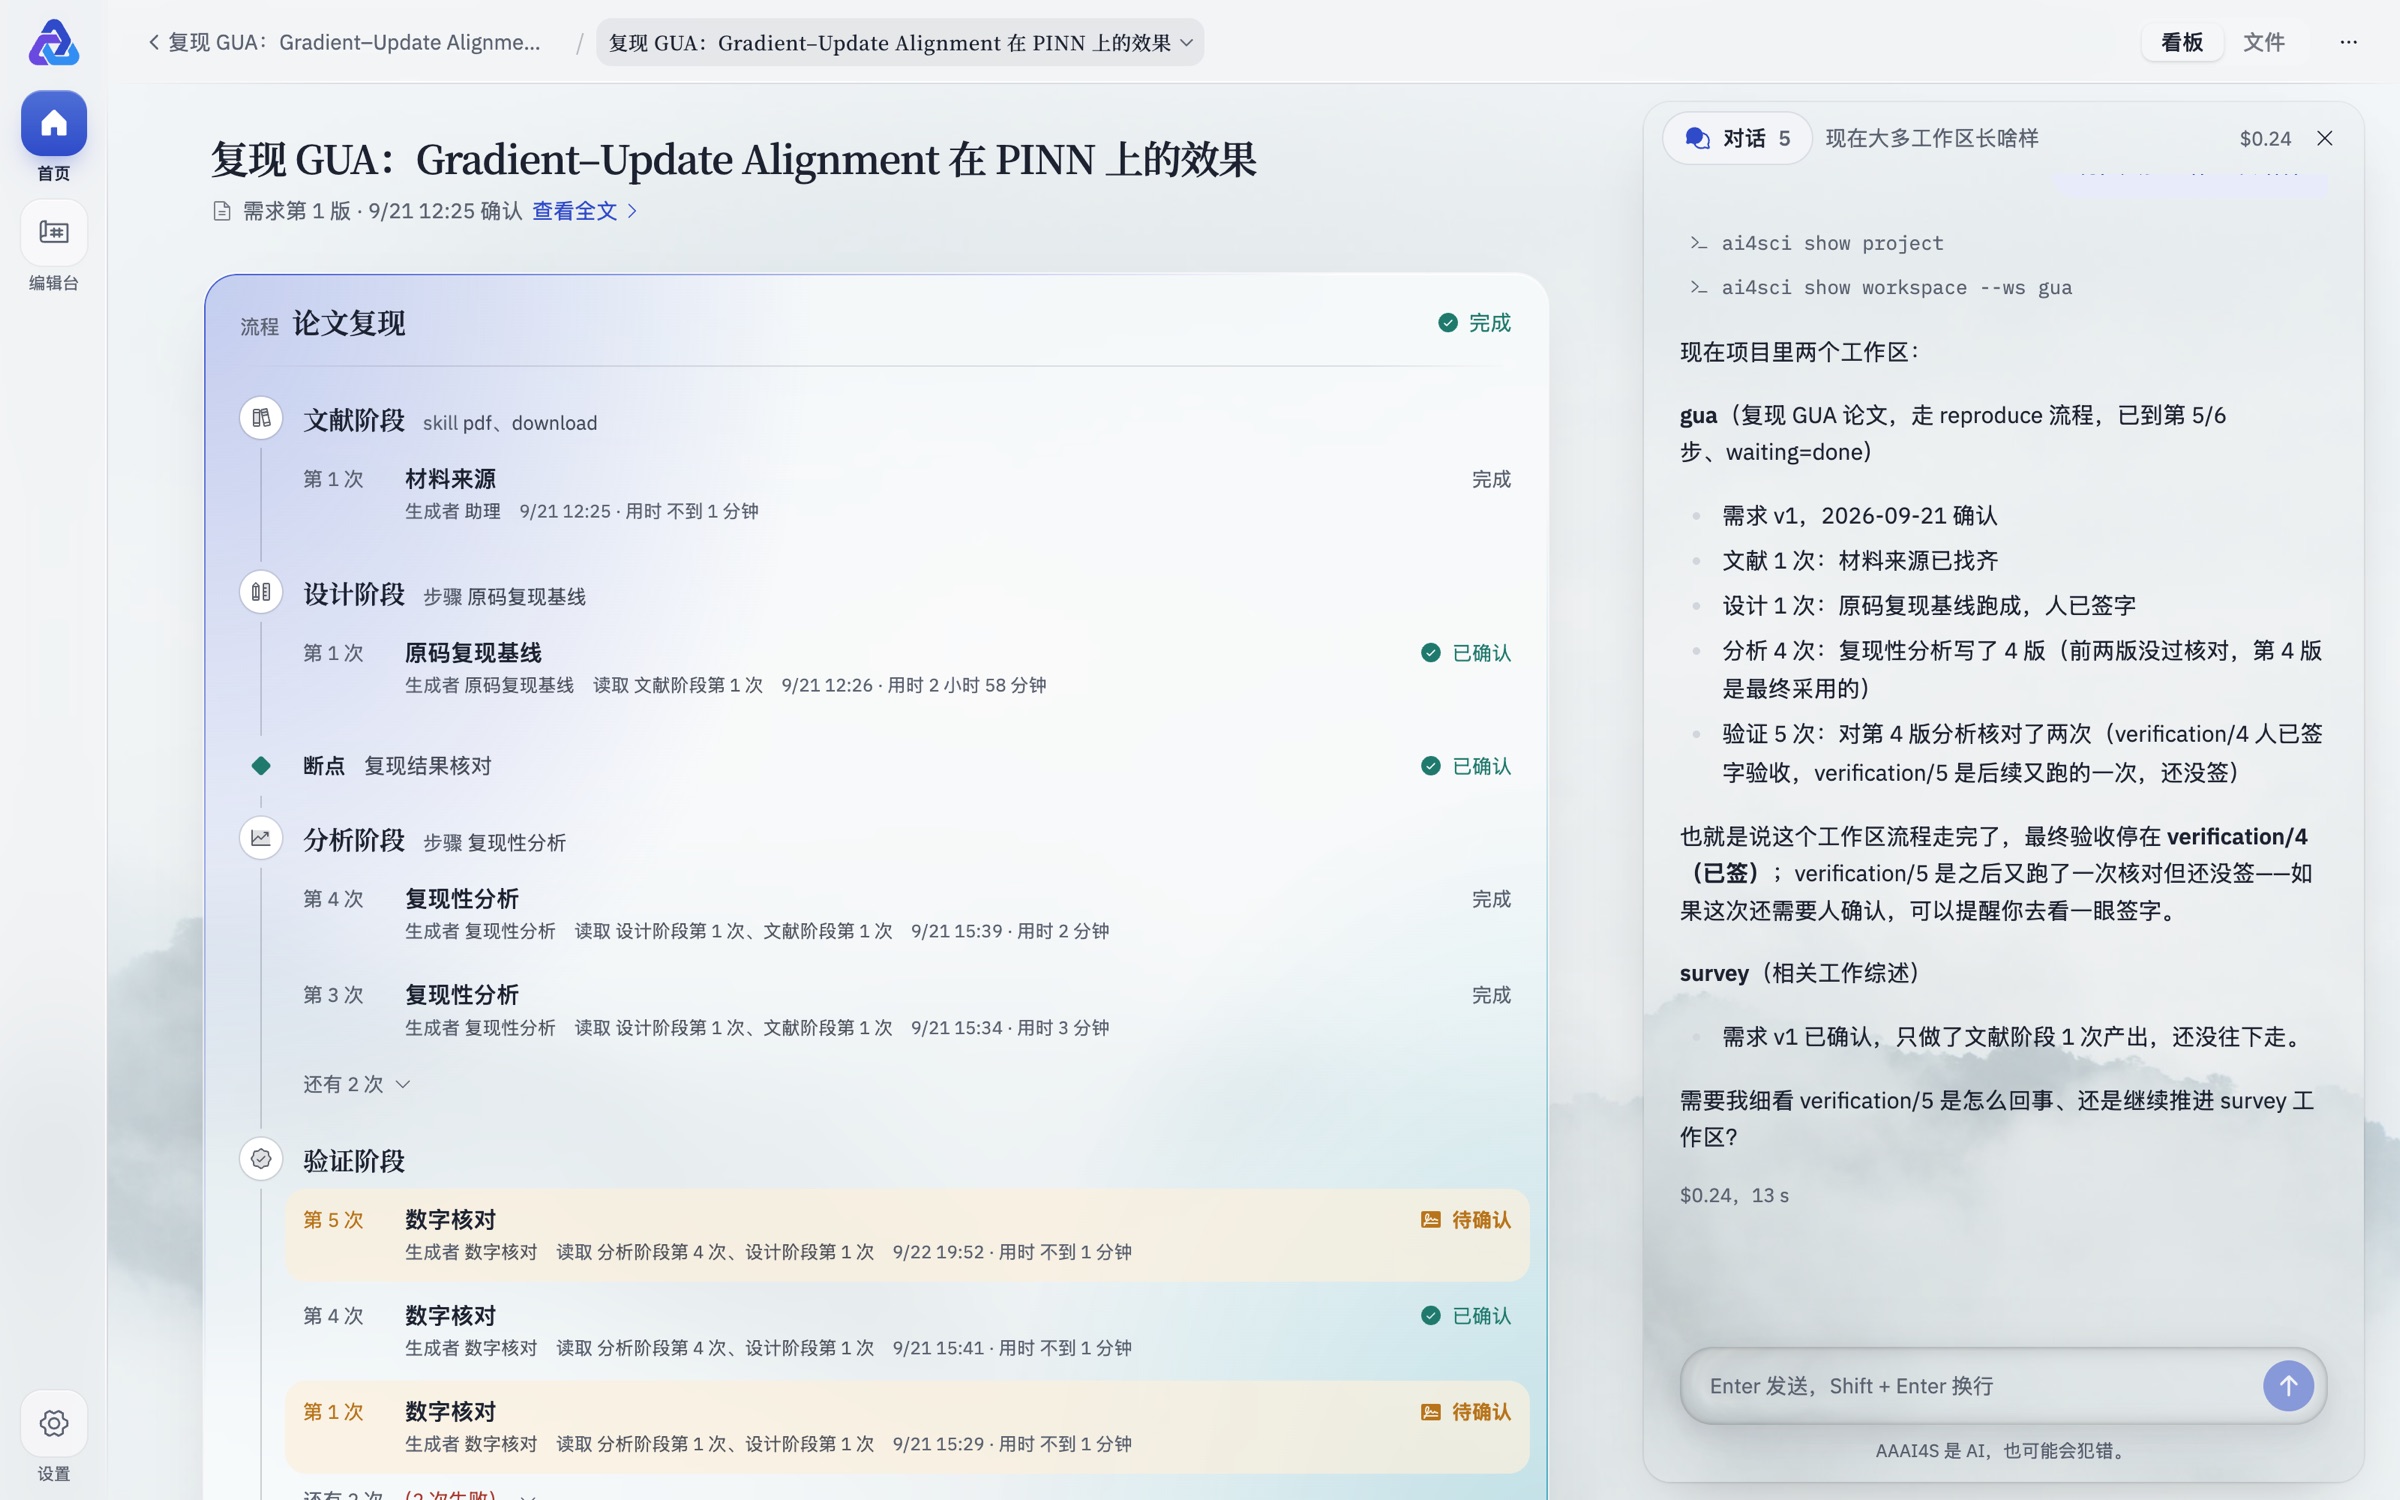This screenshot has height=1500, width=2400.
Task: Click the green check beside 流程 完成
Action: click(x=1448, y=322)
